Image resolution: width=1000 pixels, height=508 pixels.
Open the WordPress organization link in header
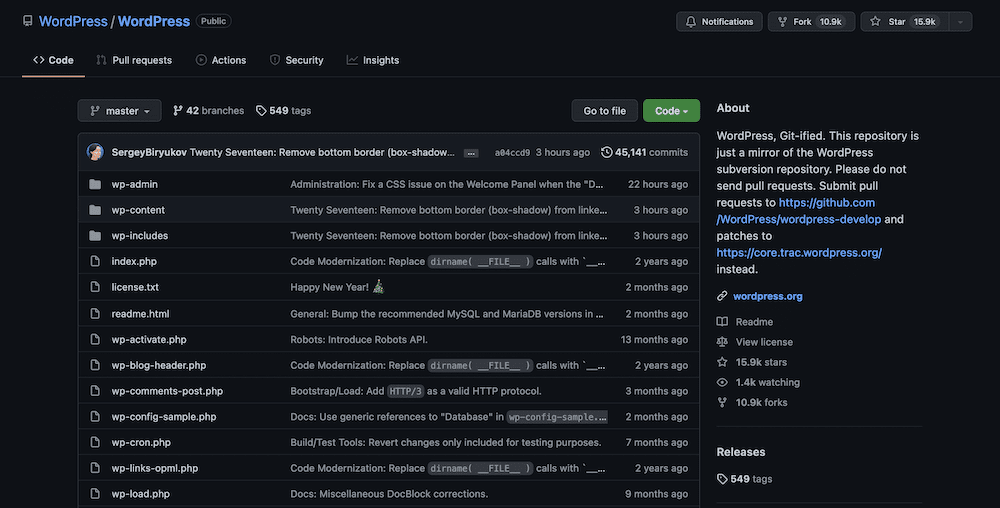pyautogui.click(x=73, y=21)
